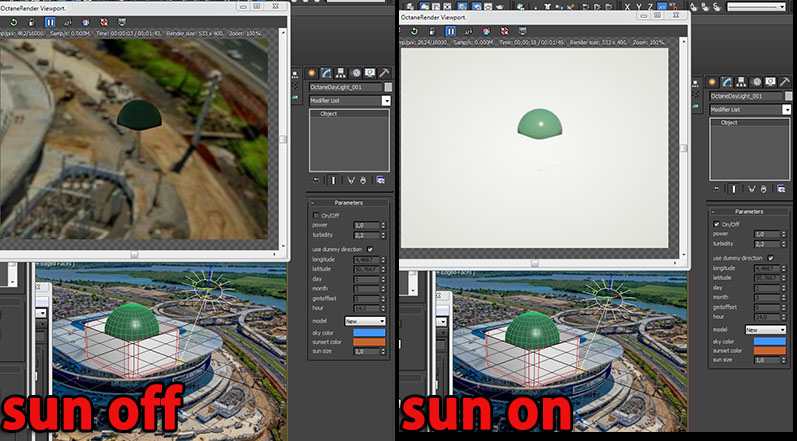
Task: Pause the render in the sun off OctaneRender Viewport
Action: click(x=50, y=22)
